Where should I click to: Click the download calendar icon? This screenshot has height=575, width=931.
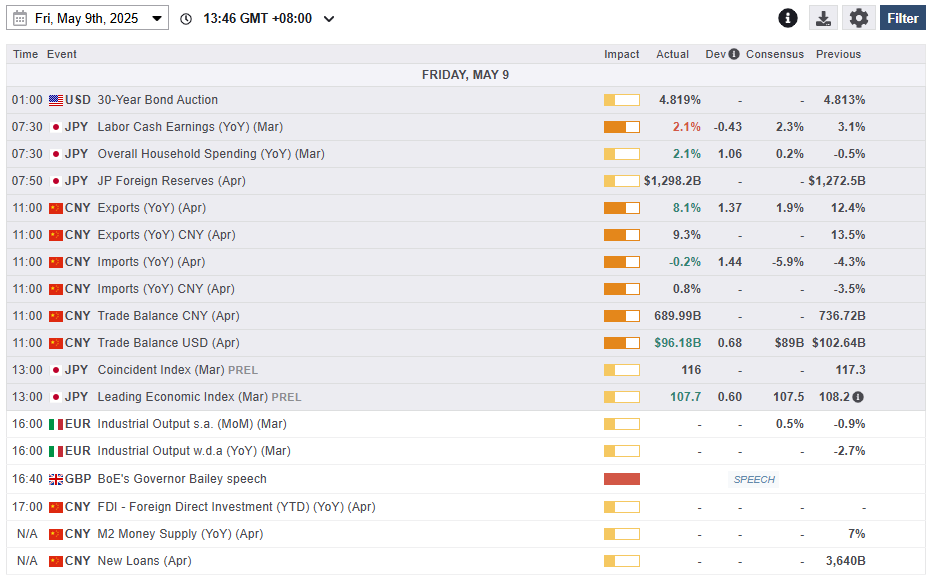click(822, 18)
